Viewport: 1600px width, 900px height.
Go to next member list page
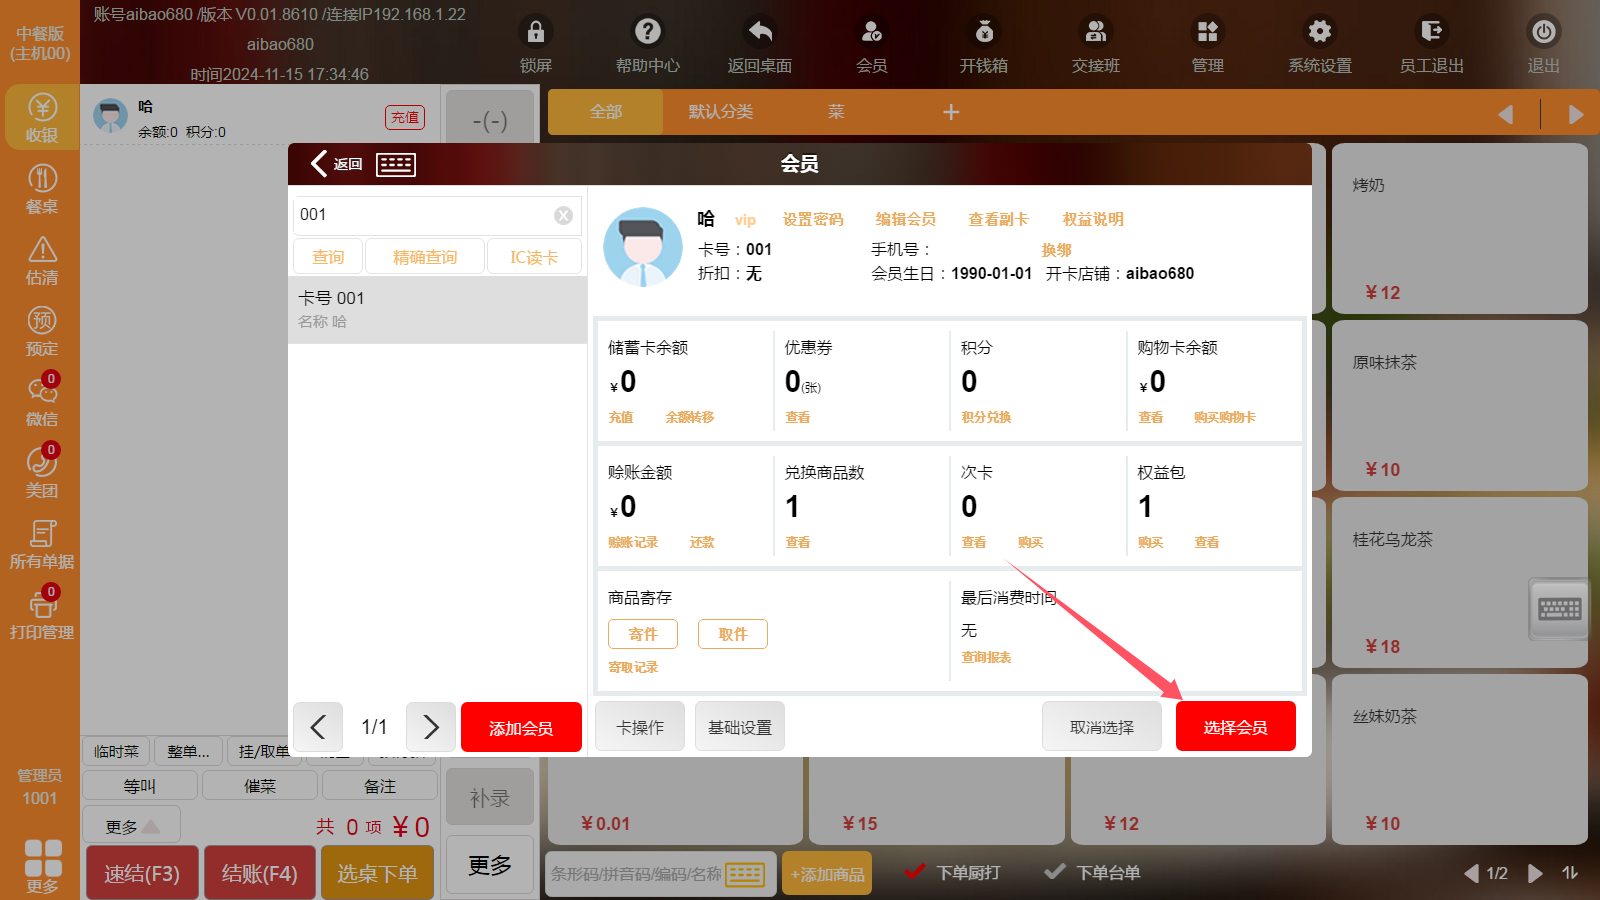click(x=431, y=727)
